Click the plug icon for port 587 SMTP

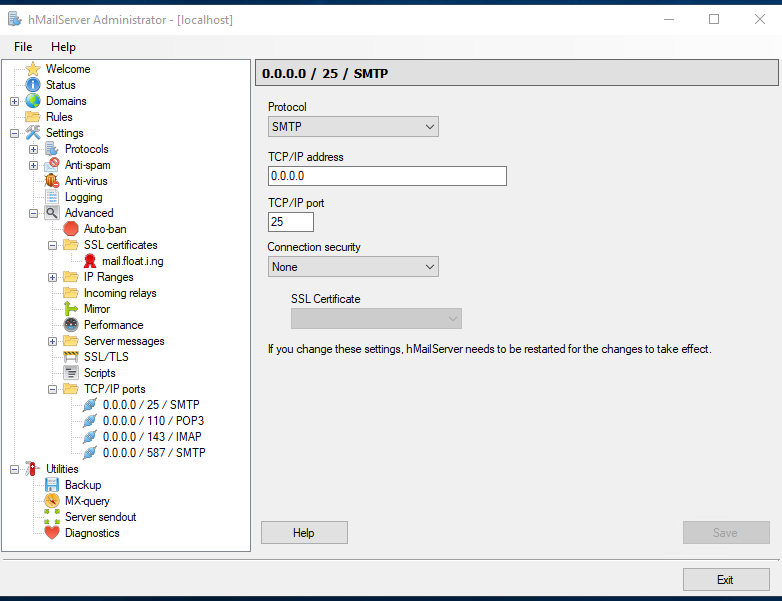pos(90,452)
